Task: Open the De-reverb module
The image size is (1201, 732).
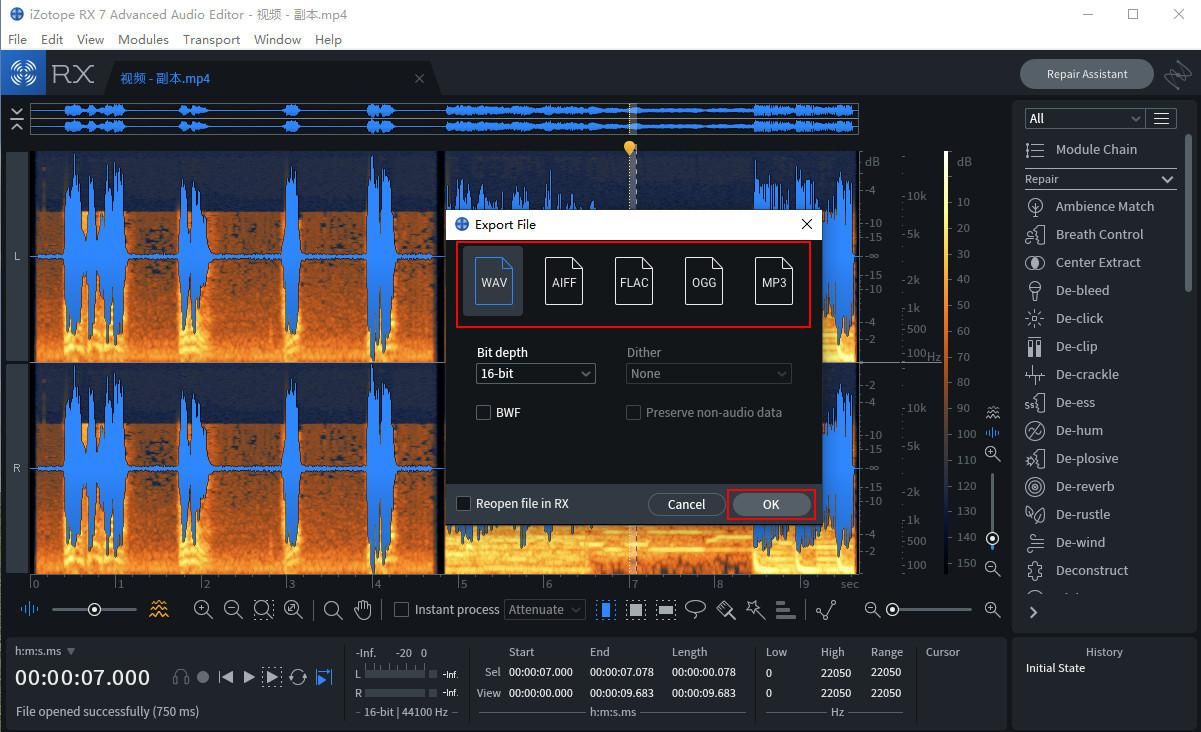Action: pyautogui.click(x=1071, y=486)
